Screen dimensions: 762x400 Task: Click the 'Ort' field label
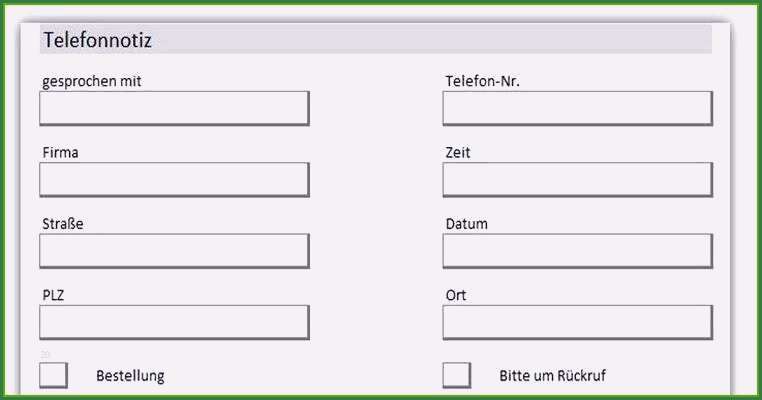click(x=456, y=296)
